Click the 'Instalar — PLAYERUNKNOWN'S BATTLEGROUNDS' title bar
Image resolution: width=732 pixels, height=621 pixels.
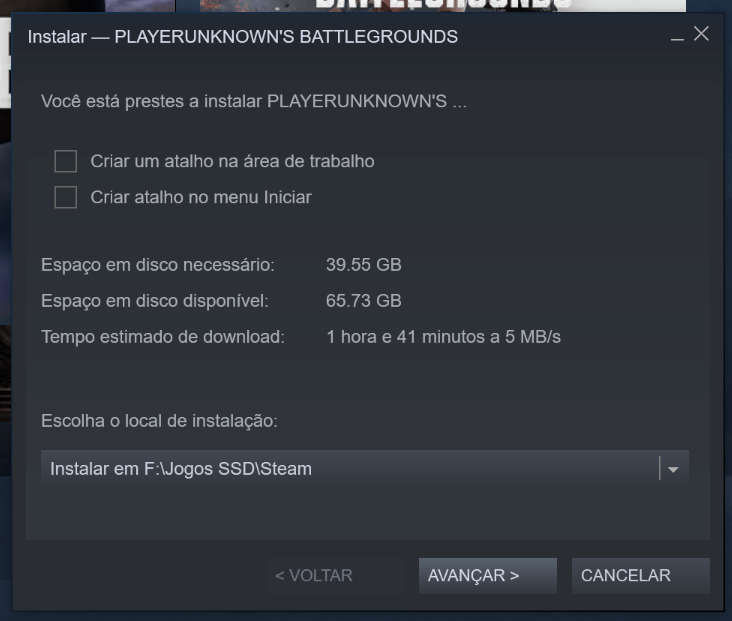243,37
